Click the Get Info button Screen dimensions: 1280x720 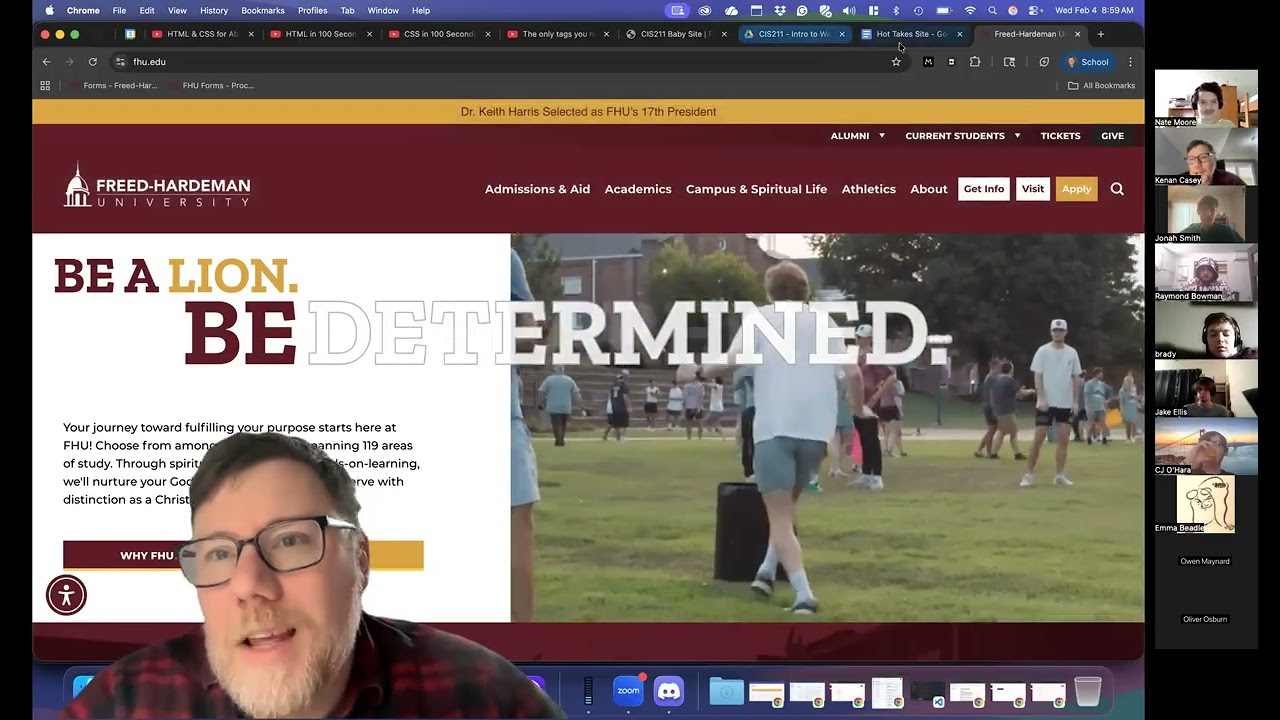984,189
